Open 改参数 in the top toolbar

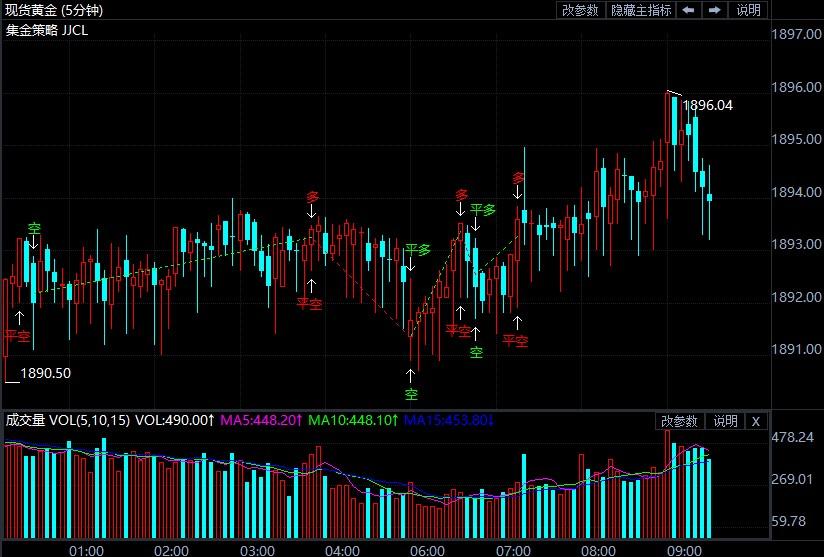pyautogui.click(x=580, y=10)
